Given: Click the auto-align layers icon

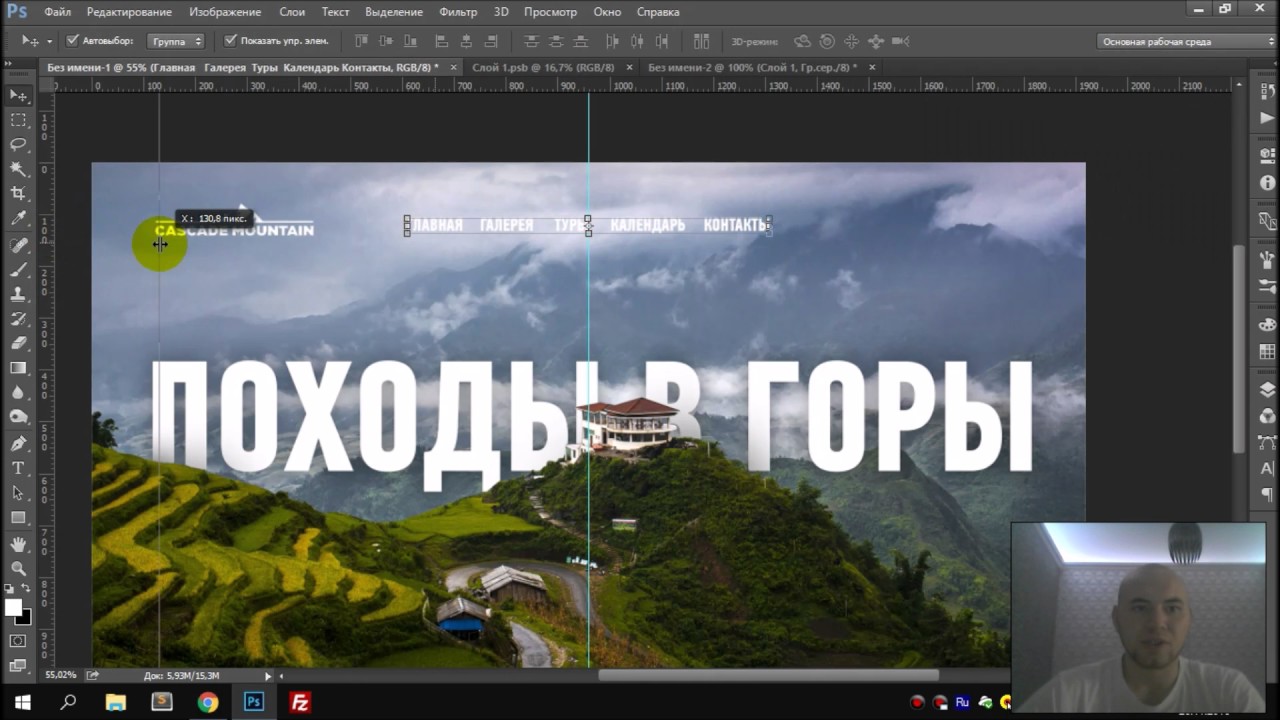Looking at the screenshot, I should 701,41.
